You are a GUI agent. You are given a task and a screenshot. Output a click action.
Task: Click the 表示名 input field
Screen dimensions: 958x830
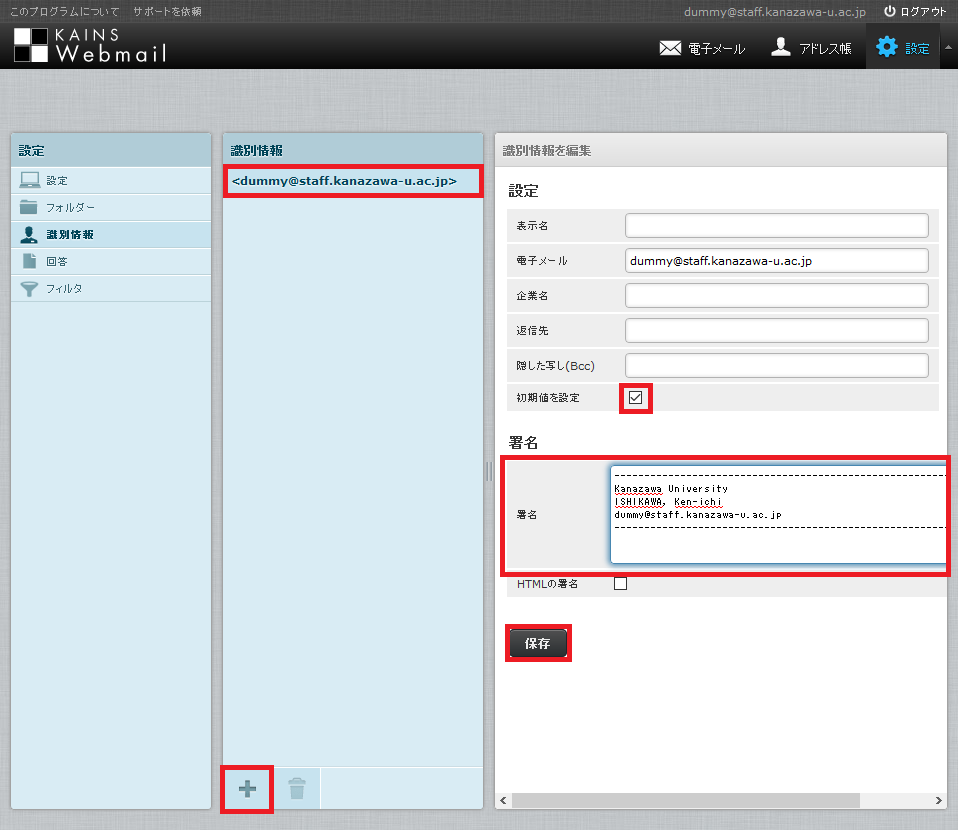776,226
